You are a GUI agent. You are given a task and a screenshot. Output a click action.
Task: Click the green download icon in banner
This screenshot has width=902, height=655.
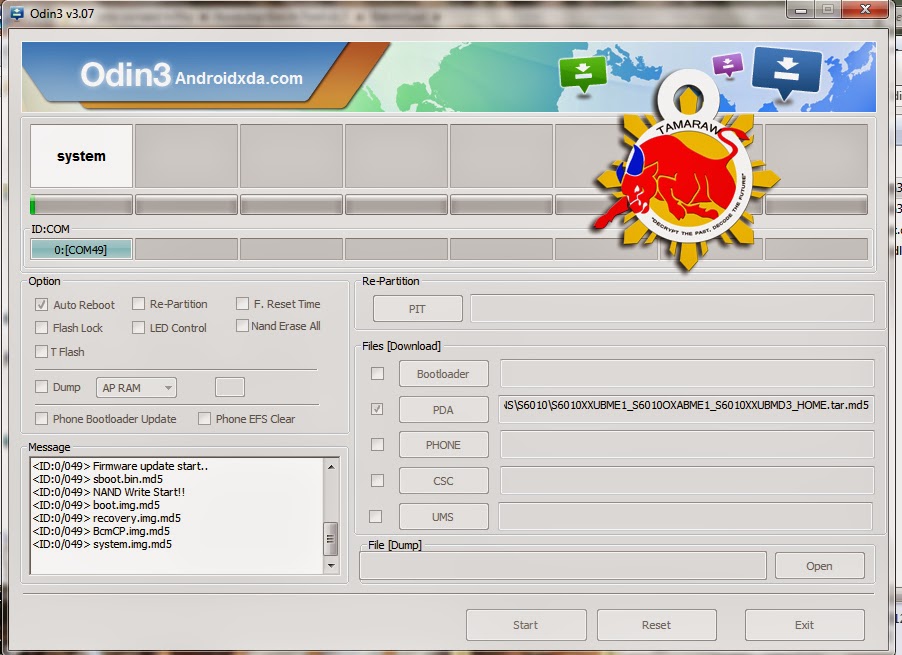pos(583,74)
